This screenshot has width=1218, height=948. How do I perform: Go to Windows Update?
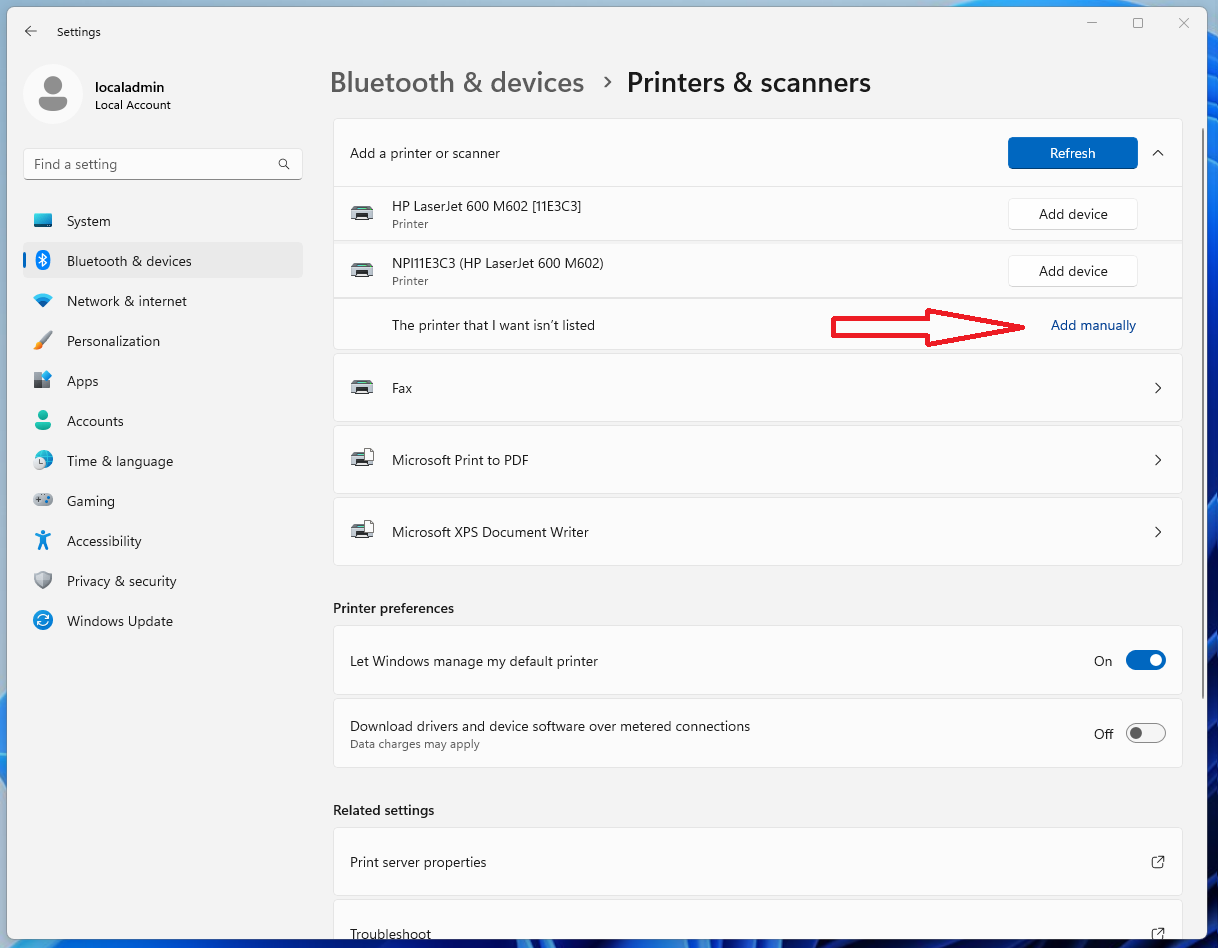(163, 621)
